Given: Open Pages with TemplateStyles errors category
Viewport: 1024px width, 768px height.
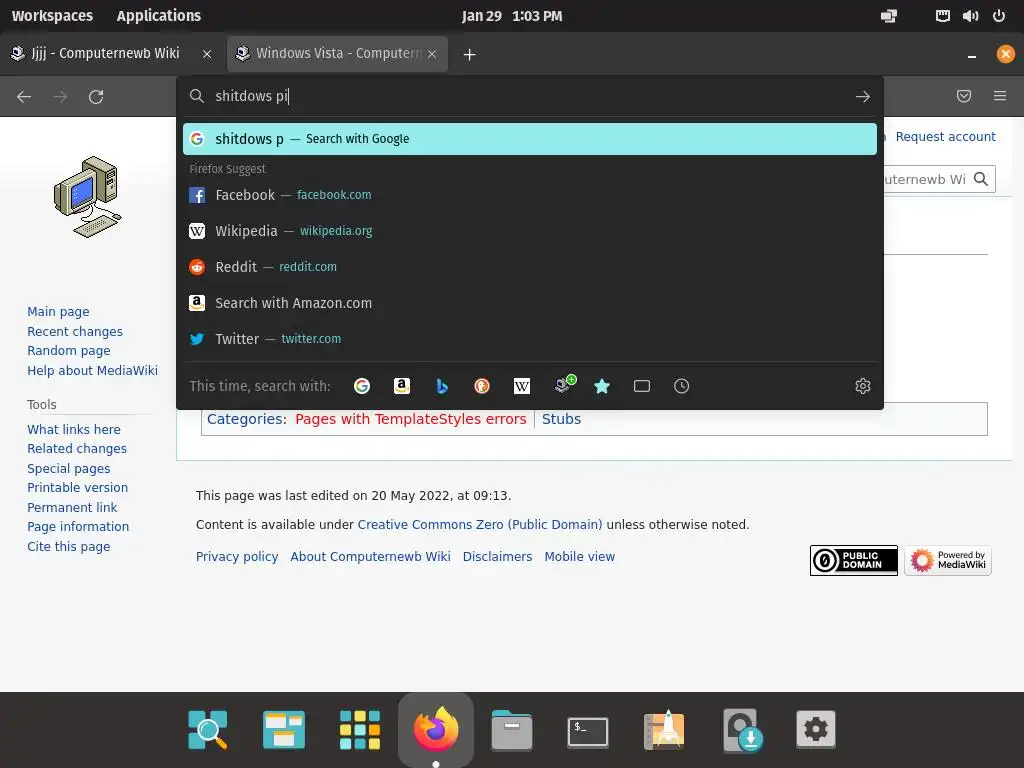Looking at the screenshot, I should point(411,419).
